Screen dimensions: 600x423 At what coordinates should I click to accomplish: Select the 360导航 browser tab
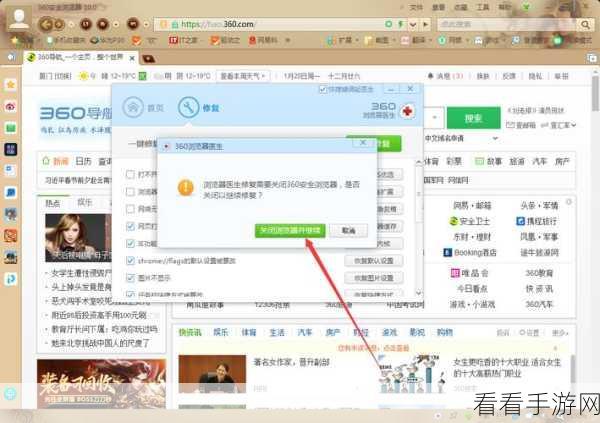(x=81, y=58)
